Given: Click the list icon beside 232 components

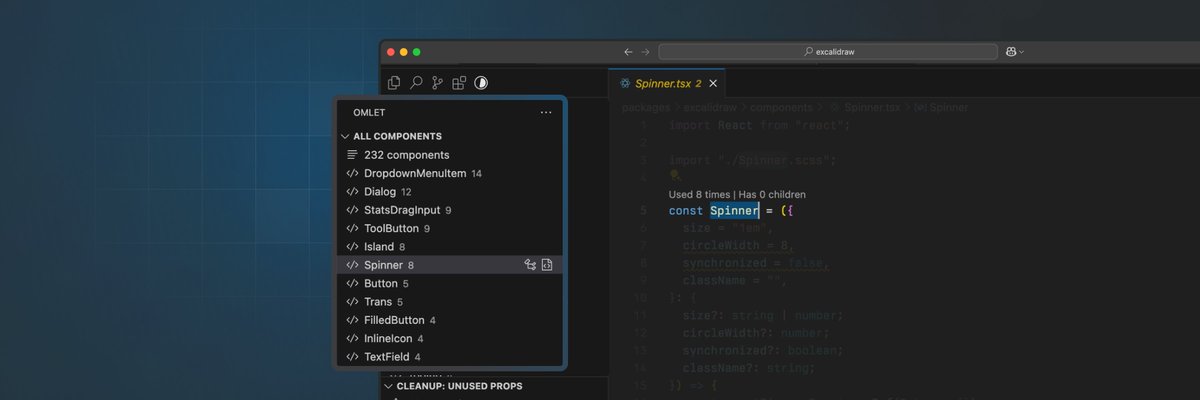Looking at the screenshot, I should pyautogui.click(x=352, y=155).
